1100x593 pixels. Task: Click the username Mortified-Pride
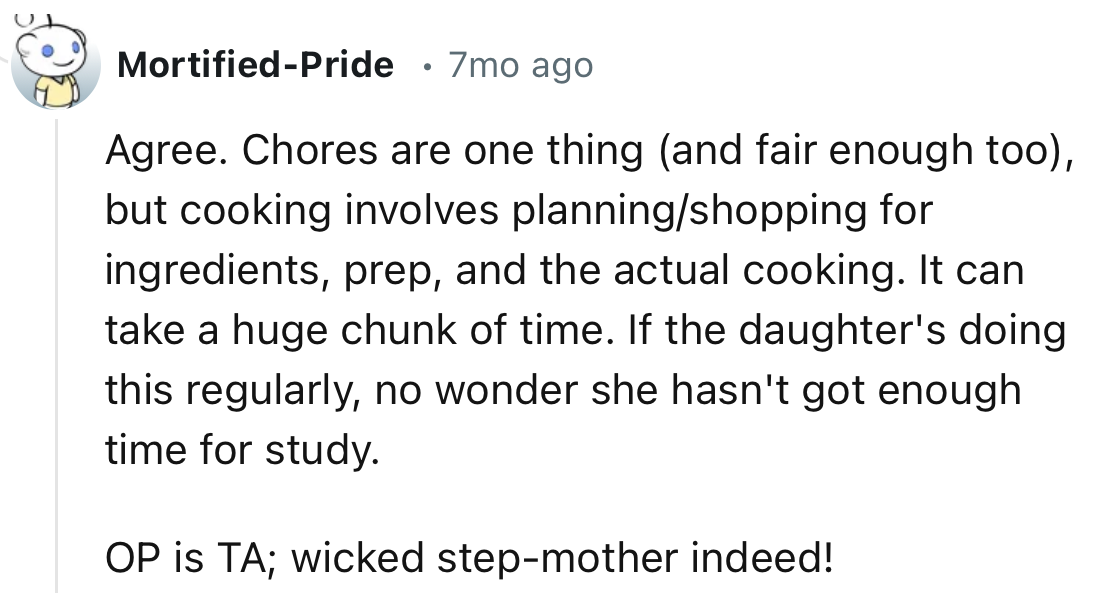point(255,64)
